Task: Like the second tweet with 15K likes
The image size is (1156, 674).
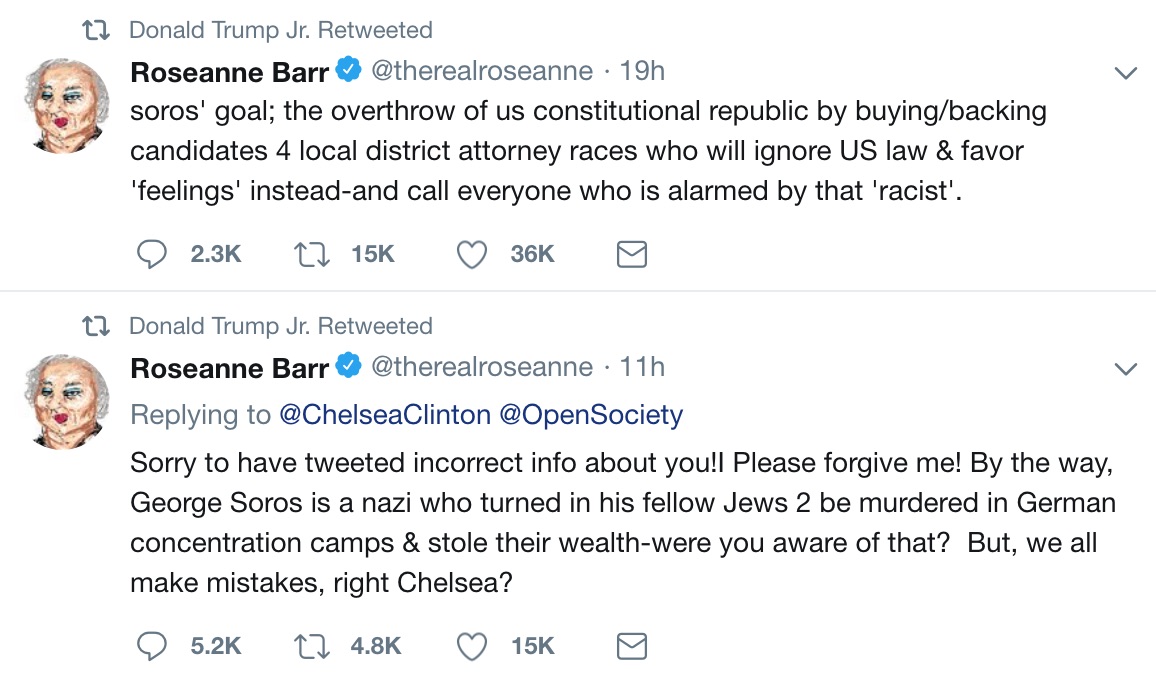Action: 471,647
